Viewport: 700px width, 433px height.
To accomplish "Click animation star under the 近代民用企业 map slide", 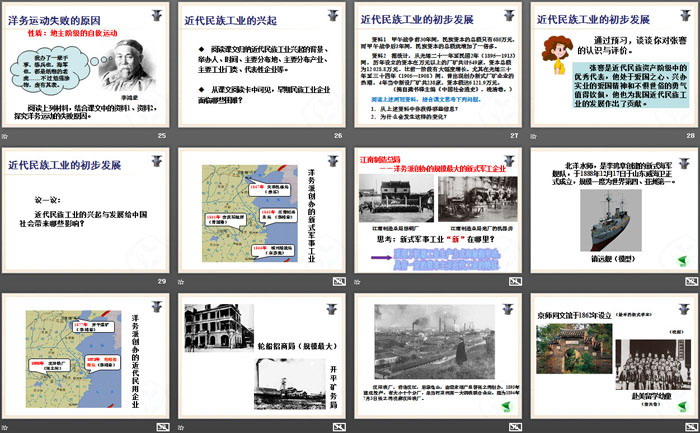I will tap(5, 427).
